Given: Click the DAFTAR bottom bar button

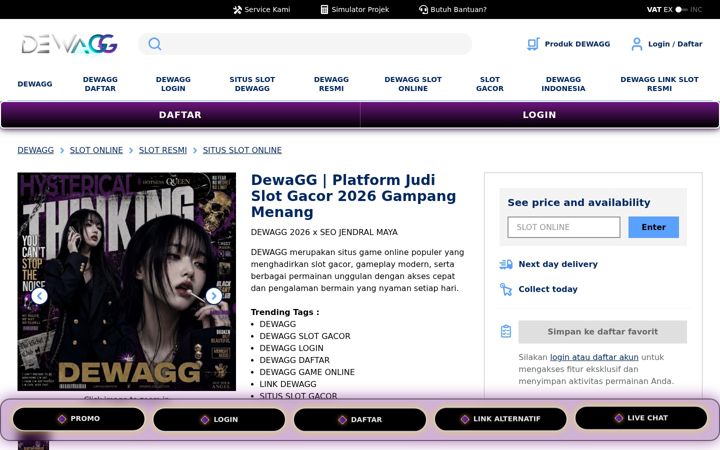Looking at the screenshot, I should (x=360, y=419).
